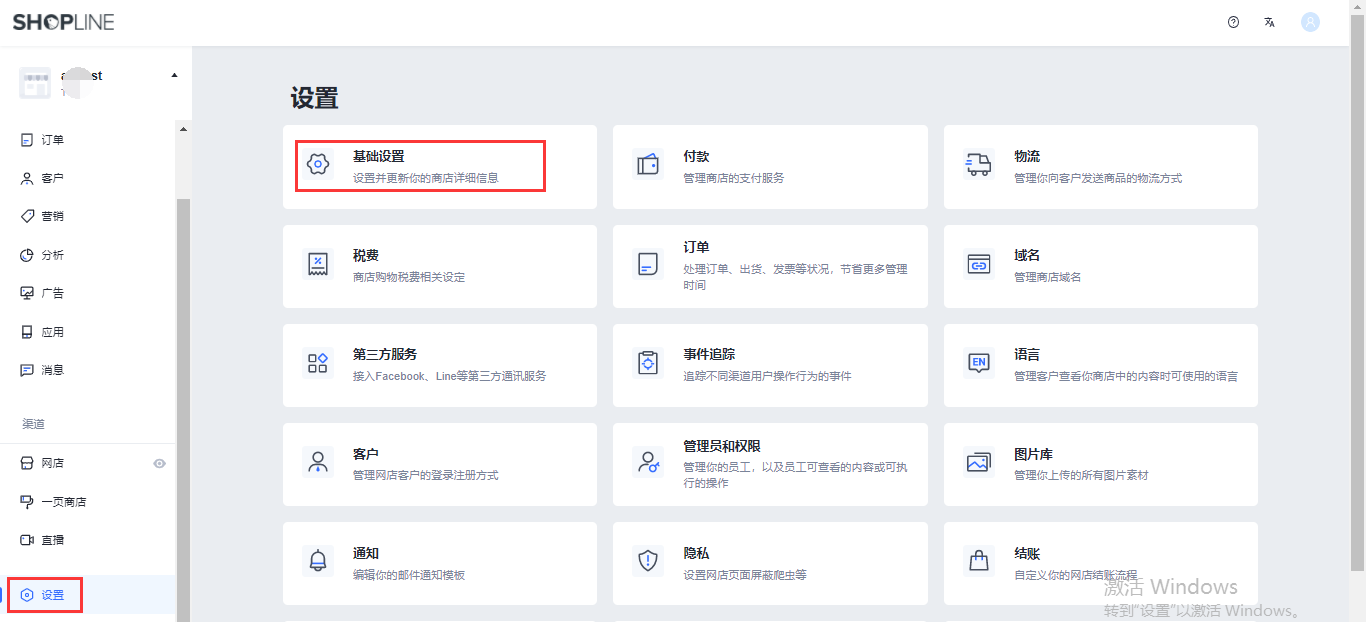Click 设置并更新你的商店详细信息 description
This screenshot has width=1366, height=622.
[425, 178]
